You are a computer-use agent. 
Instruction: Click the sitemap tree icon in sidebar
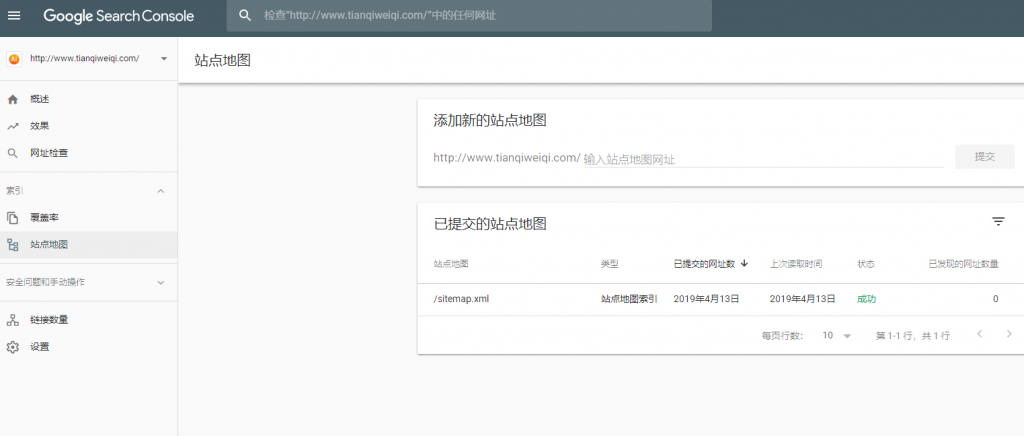point(12,245)
